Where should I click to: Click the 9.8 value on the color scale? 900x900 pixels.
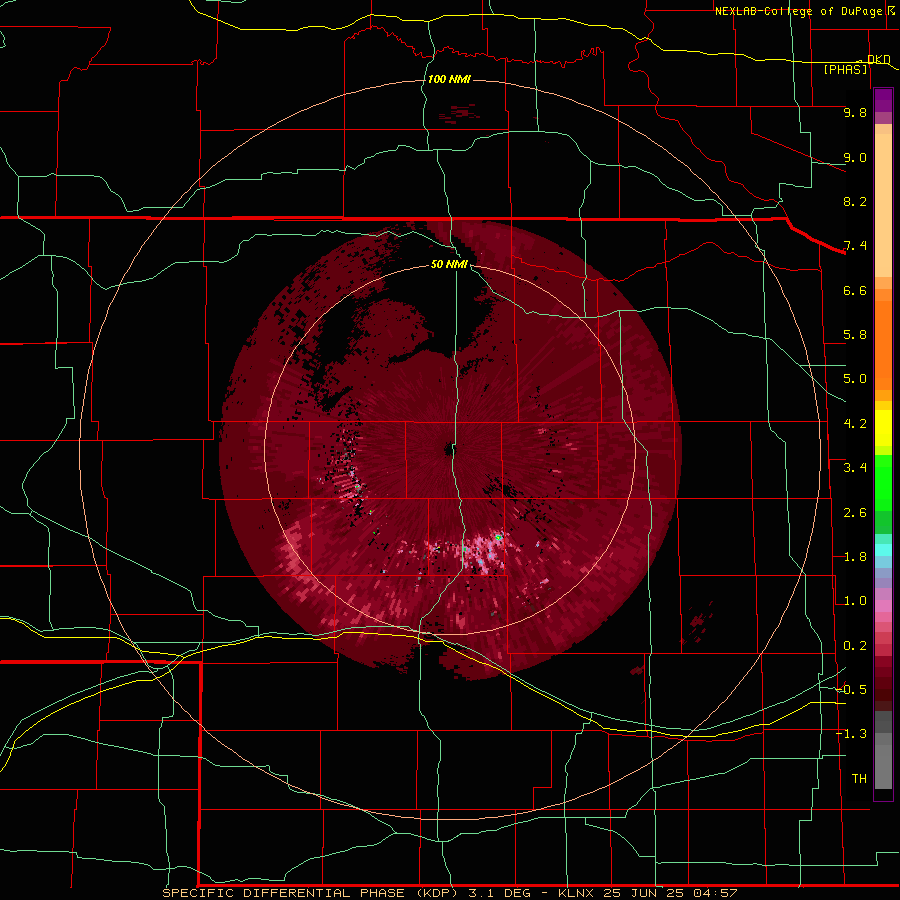855,112
